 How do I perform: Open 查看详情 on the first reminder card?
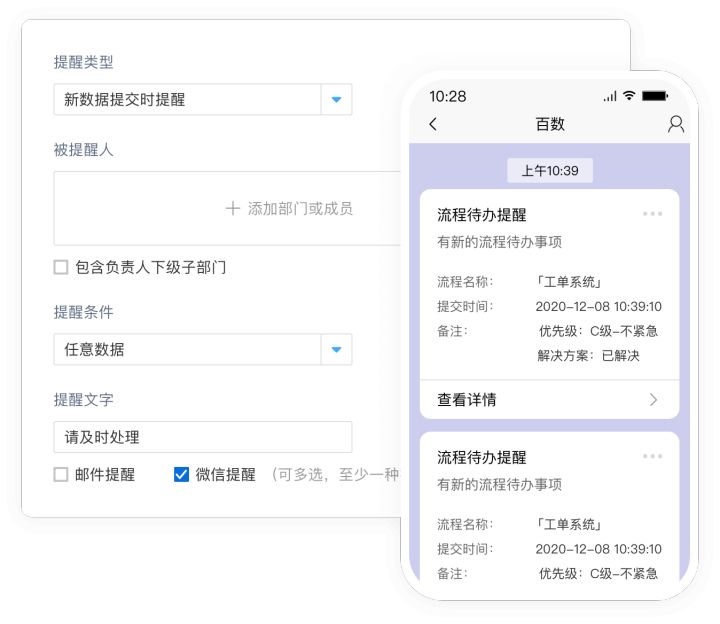click(x=550, y=399)
